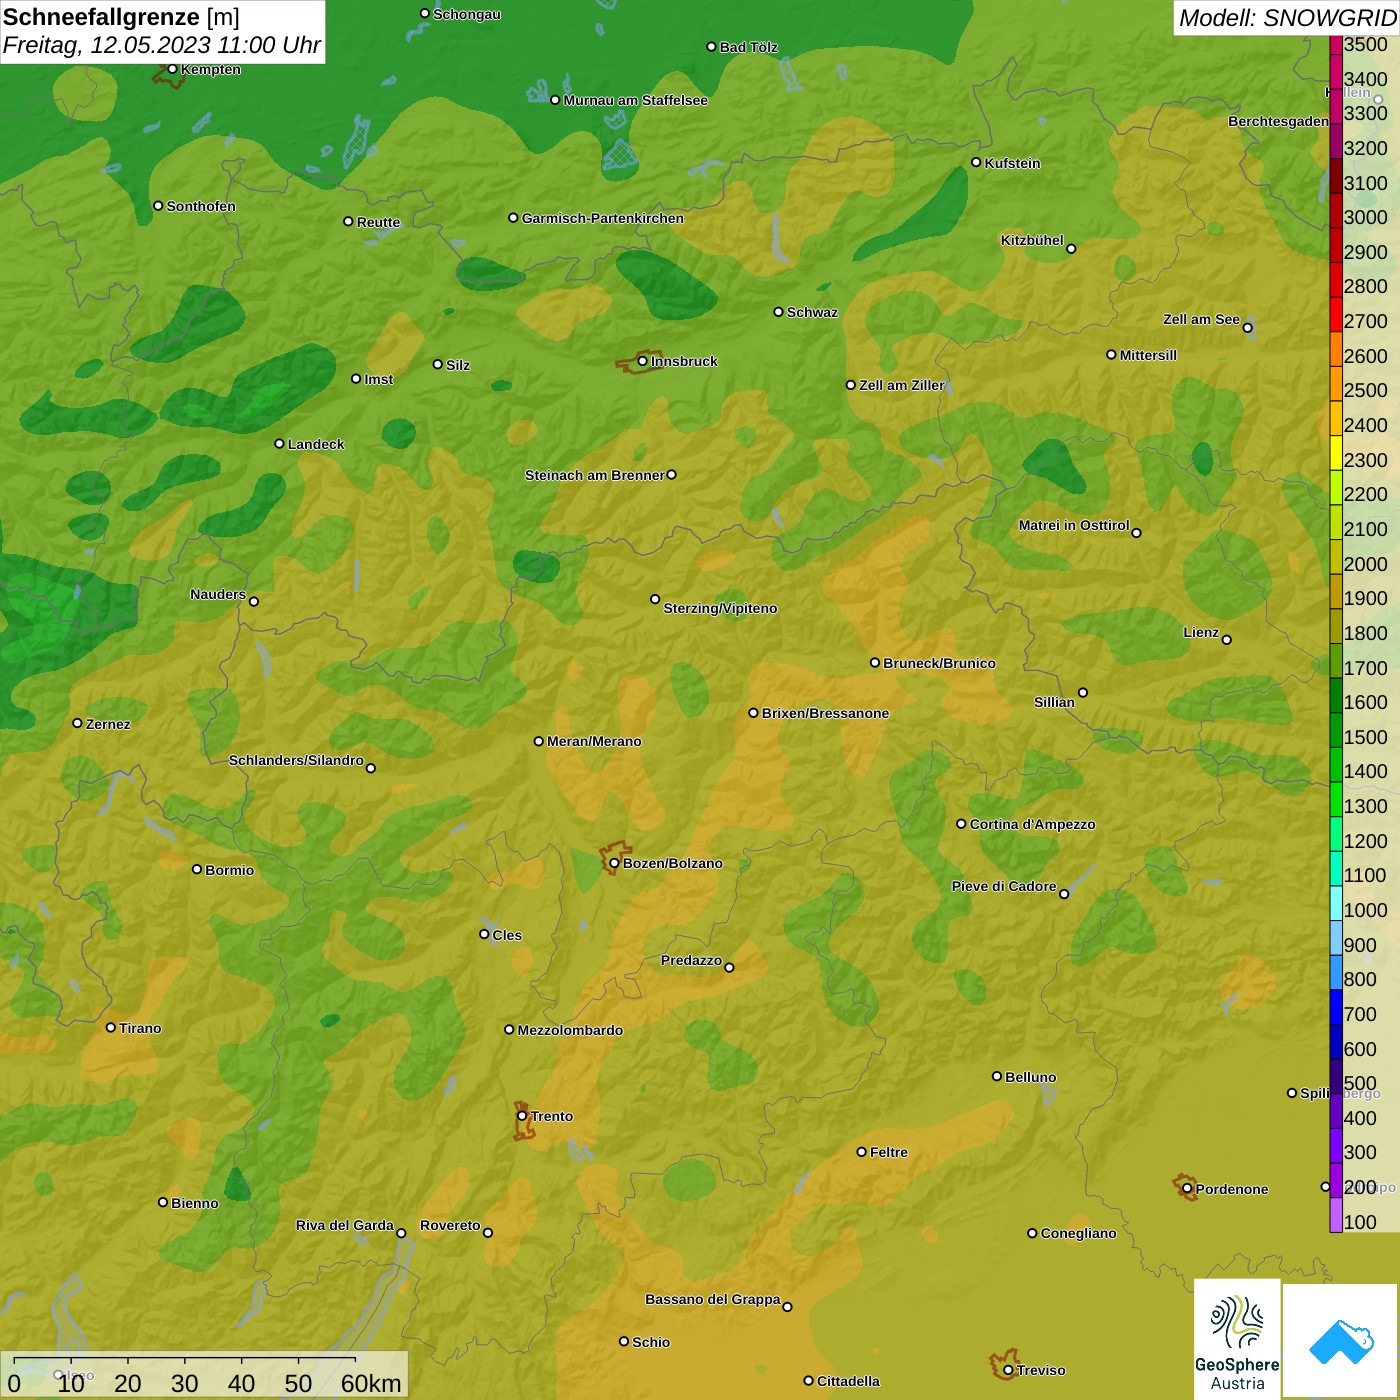Click the Schwaz label
The width and height of the screenshot is (1400, 1400).
(x=813, y=312)
